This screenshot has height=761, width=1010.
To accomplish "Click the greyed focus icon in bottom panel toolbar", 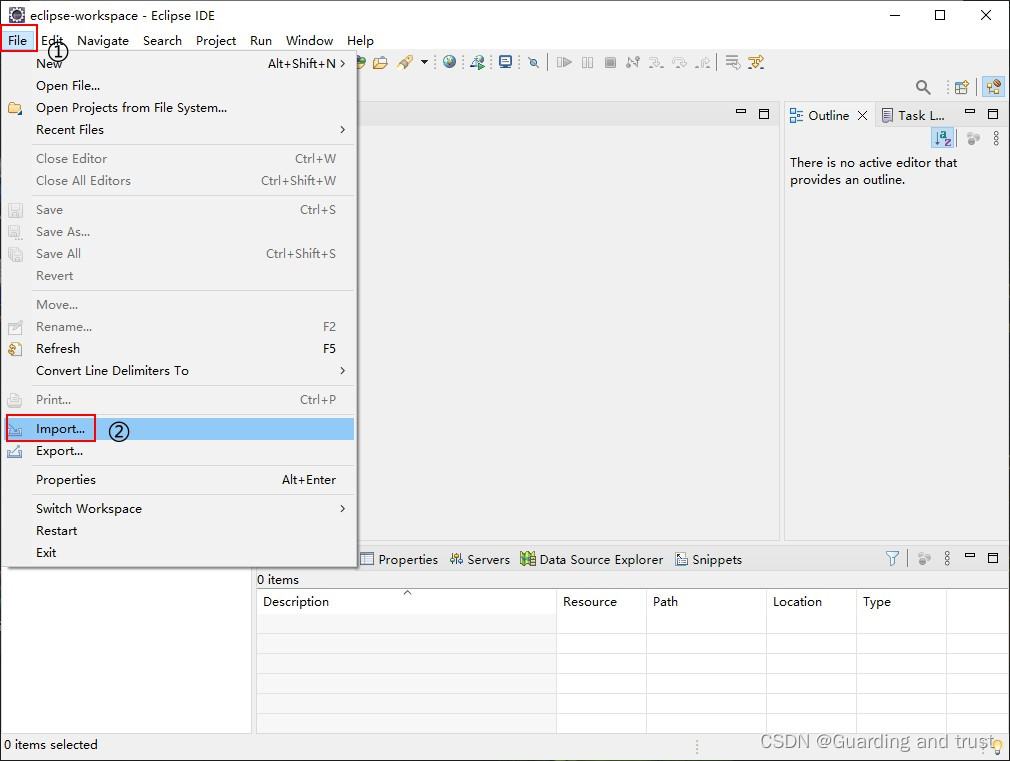I will [924, 559].
